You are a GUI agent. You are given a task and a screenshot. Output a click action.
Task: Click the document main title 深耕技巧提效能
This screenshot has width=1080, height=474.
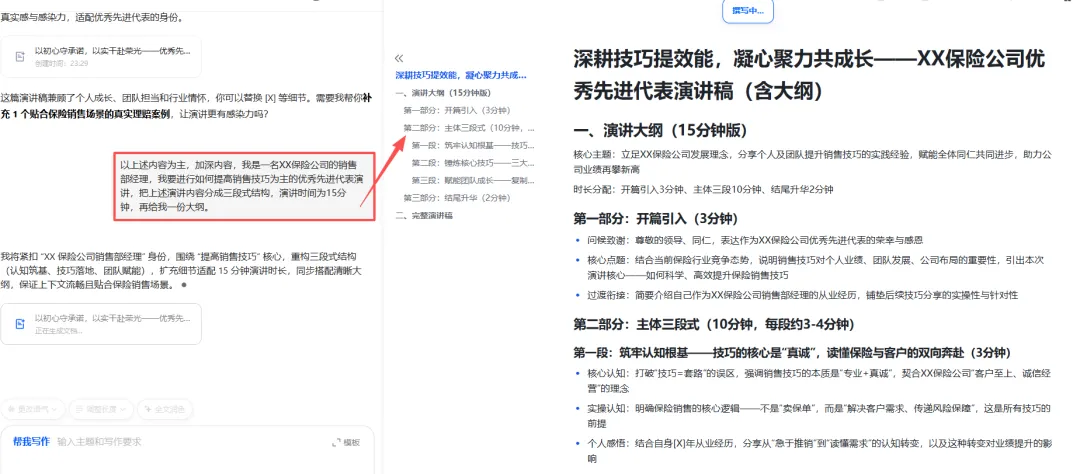click(x=810, y=74)
